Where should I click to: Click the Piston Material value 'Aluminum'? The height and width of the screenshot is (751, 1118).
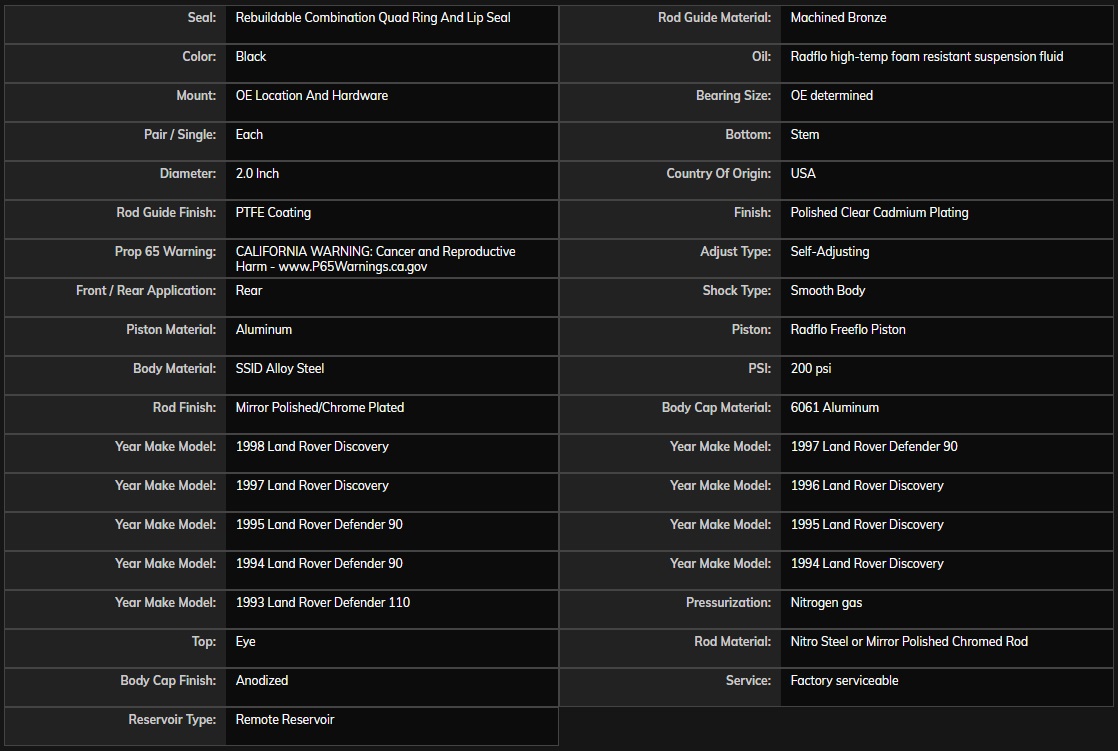click(x=264, y=329)
